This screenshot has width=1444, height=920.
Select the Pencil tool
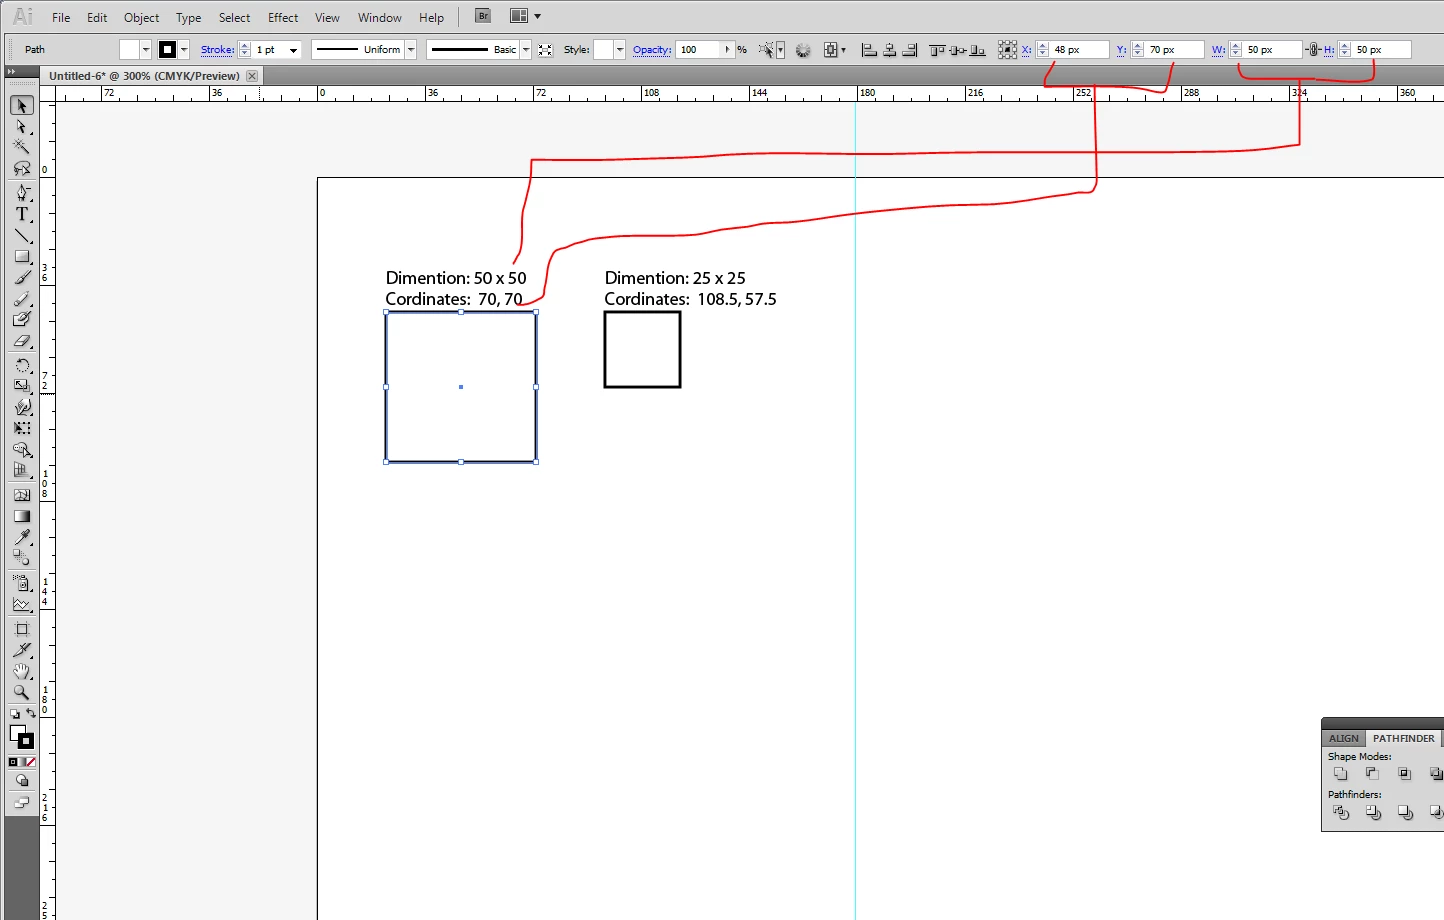[22, 299]
